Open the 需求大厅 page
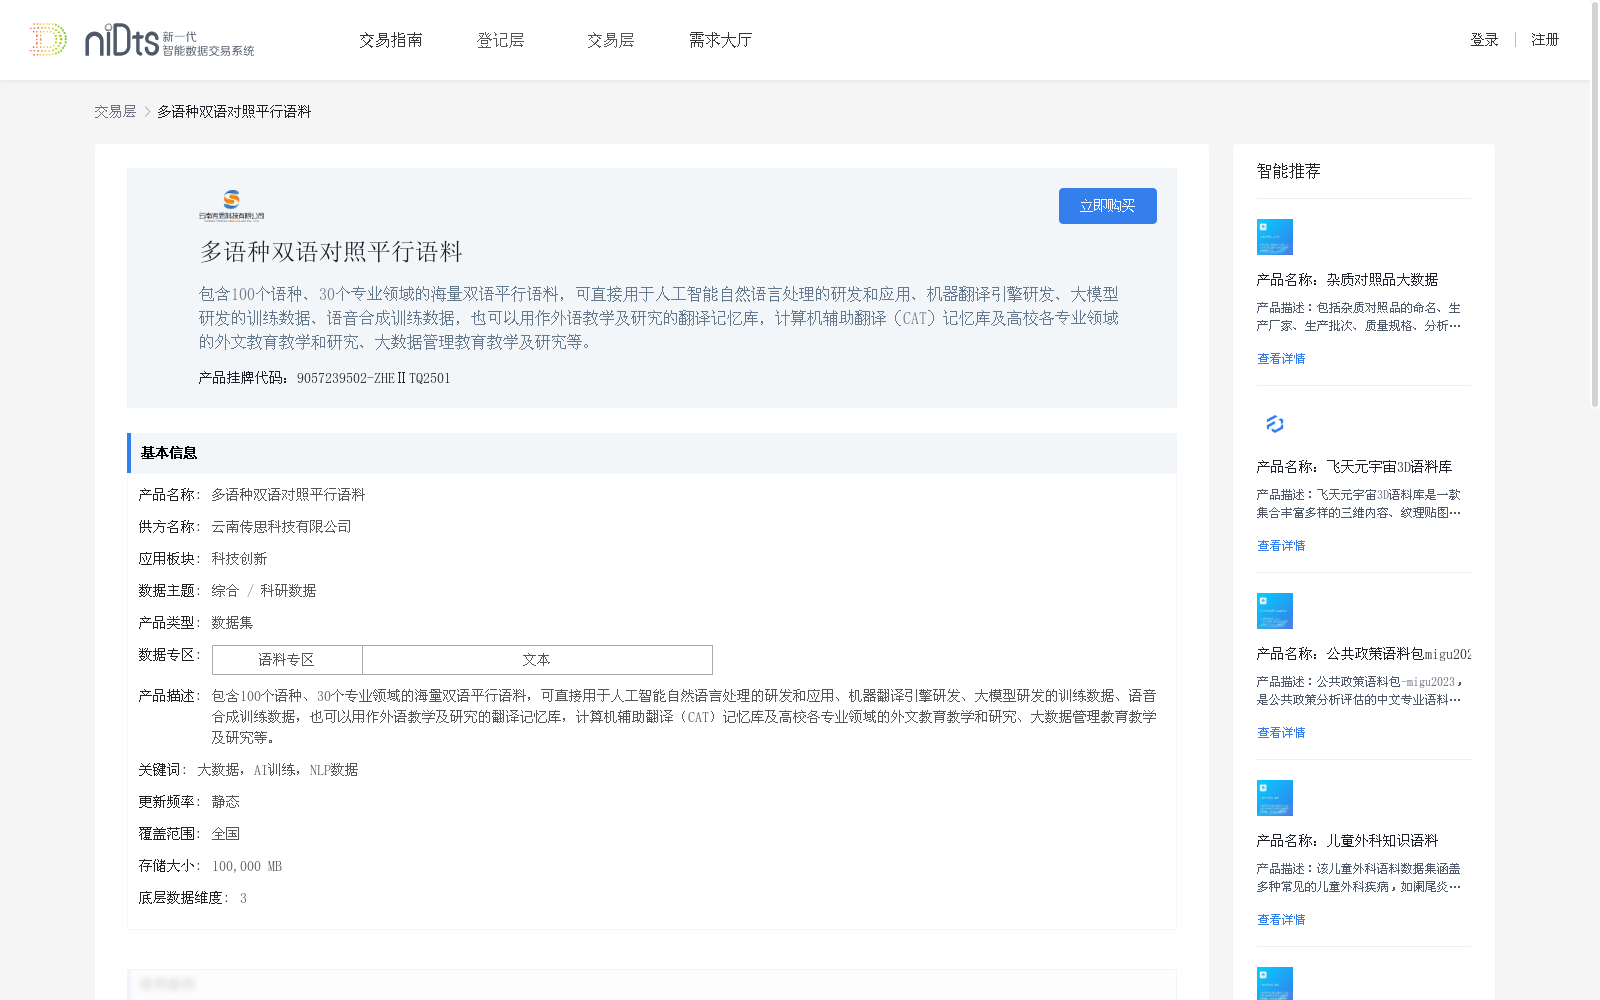This screenshot has width=1600, height=1000. click(720, 40)
